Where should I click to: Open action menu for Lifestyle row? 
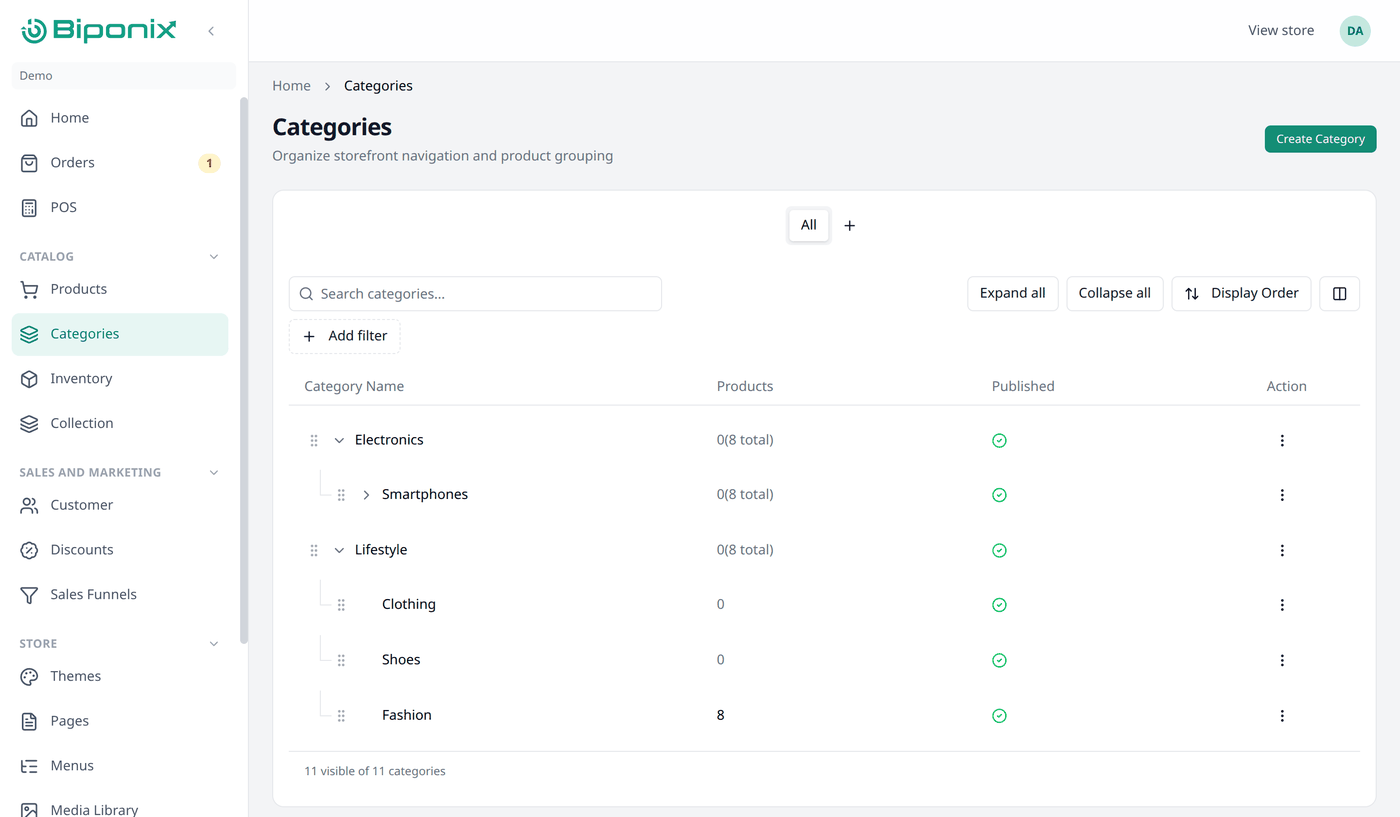click(1282, 551)
